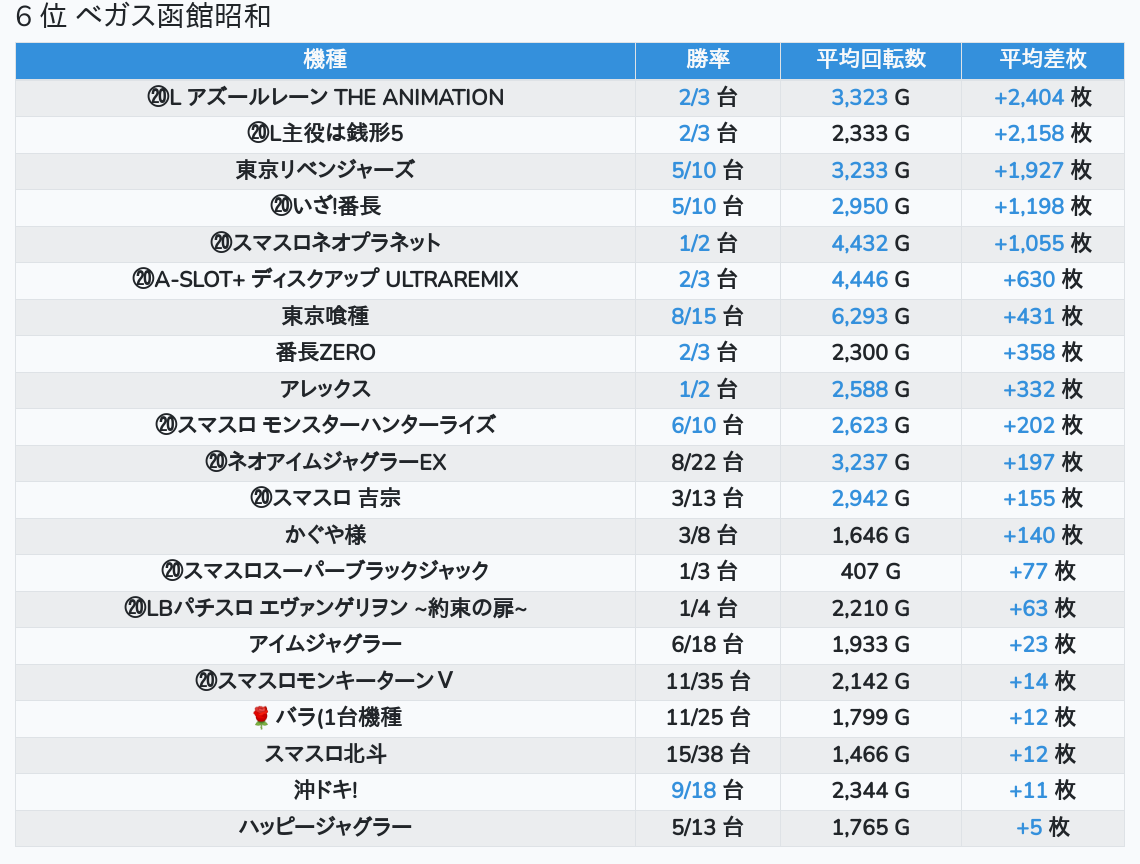Click the ⑳ mark before ネオアイムジャグラーEX
Viewport: 1140px width, 864px height.
click(216, 462)
